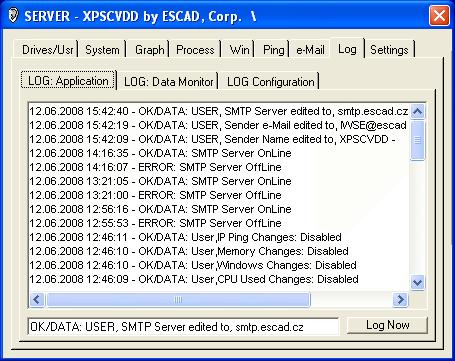Switch to the e-Mail tab
This screenshot has height=361, width=455.
click(x=310, y=50)
